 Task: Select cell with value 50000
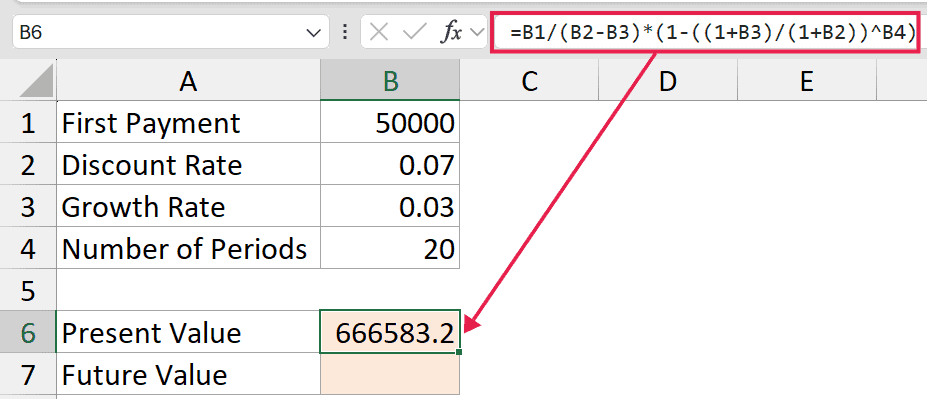(x=390, y=123)
